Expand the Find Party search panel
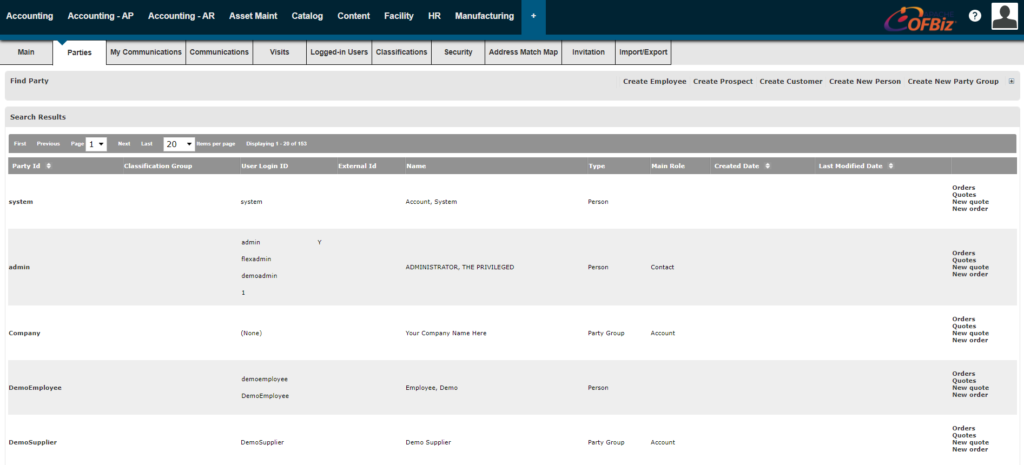The height and width of the screenshot is (465, 1024). [x=1011, y=81]
